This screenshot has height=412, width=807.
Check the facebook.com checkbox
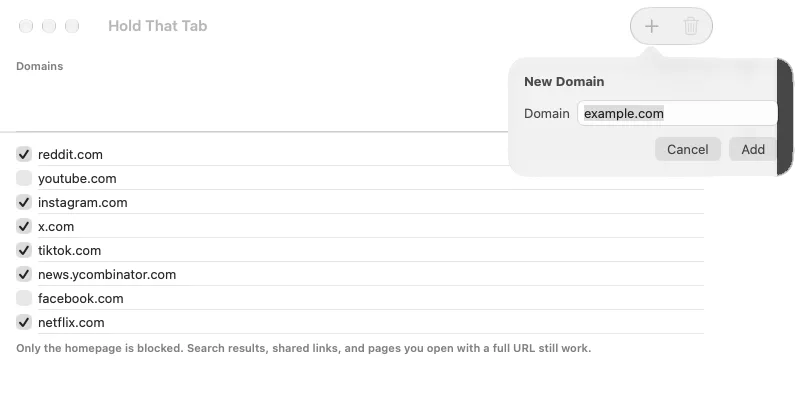click(x=24, y=298)
